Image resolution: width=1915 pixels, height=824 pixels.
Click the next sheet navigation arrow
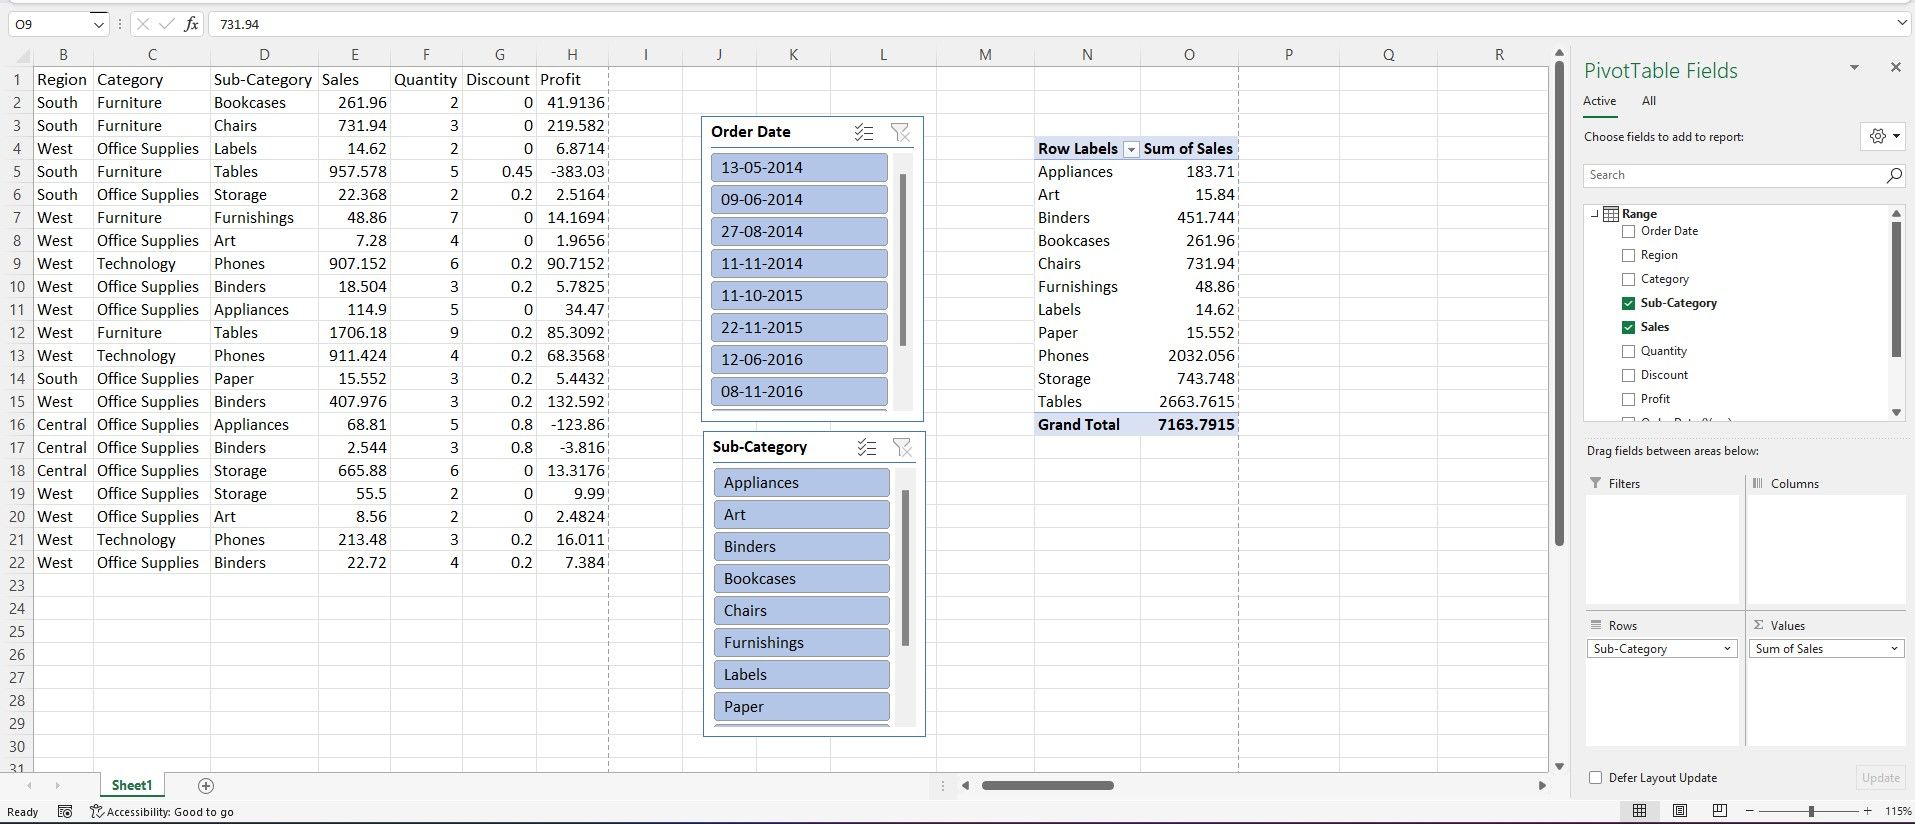[x=58, y=786]
